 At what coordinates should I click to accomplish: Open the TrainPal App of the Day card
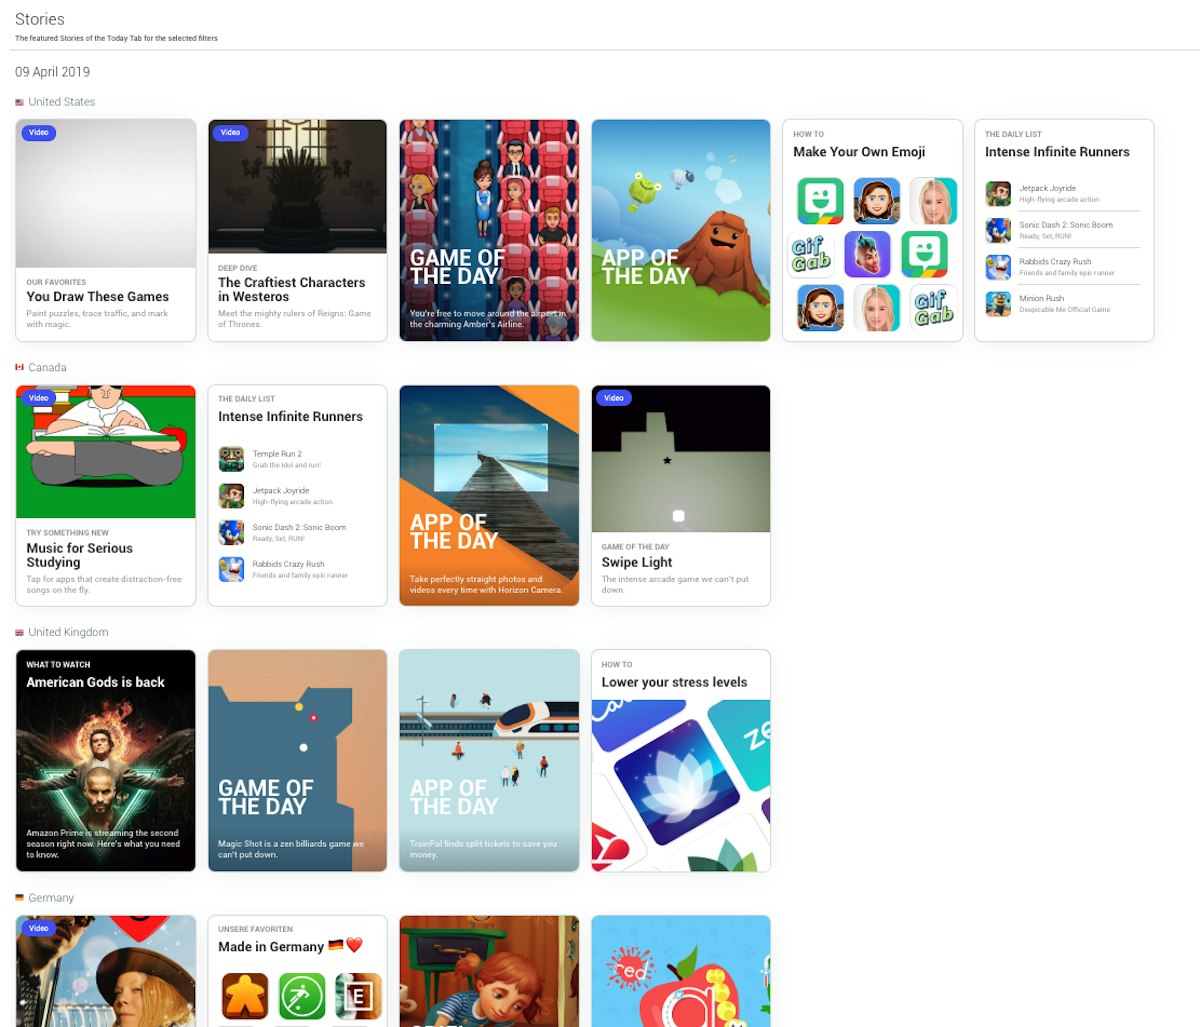[489, 760]
